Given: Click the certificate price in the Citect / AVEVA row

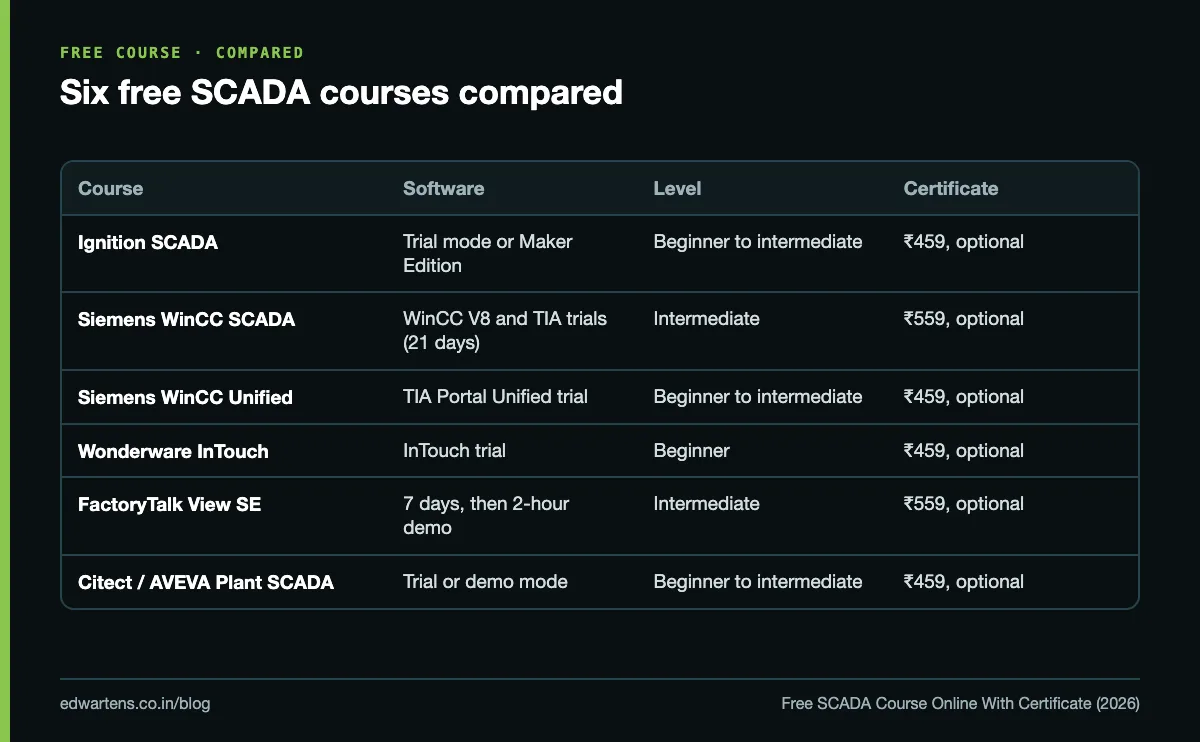Looking at the screenshot, I should (963, 581).
